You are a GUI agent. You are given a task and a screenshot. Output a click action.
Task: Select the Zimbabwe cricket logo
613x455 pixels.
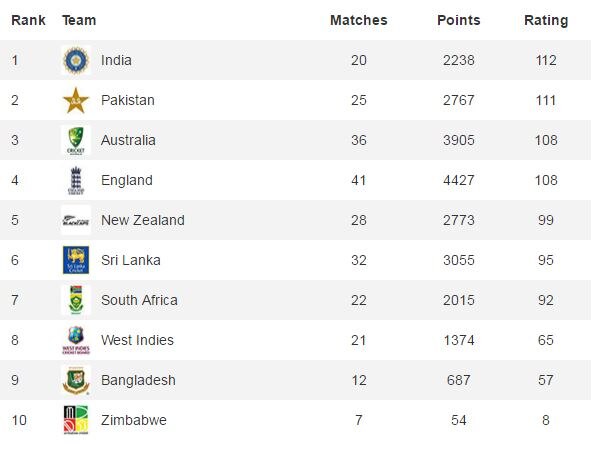click(x=76, y=420)
